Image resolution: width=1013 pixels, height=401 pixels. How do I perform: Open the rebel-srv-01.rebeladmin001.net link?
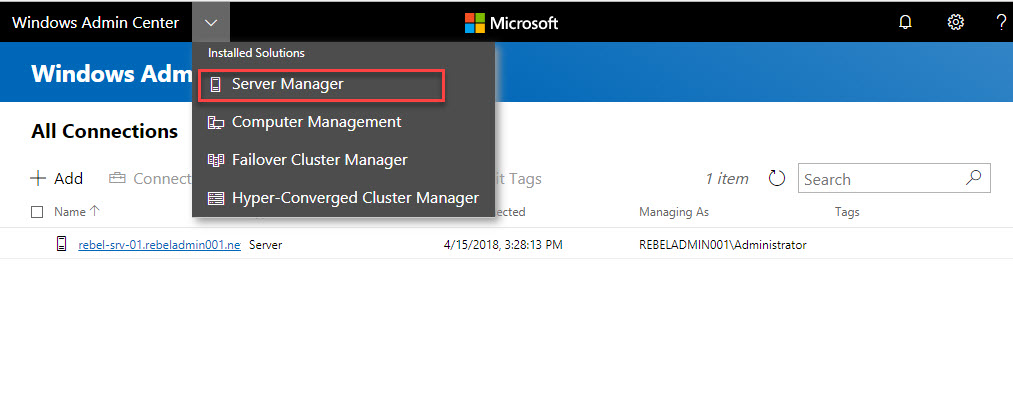[x=160, y=245]
